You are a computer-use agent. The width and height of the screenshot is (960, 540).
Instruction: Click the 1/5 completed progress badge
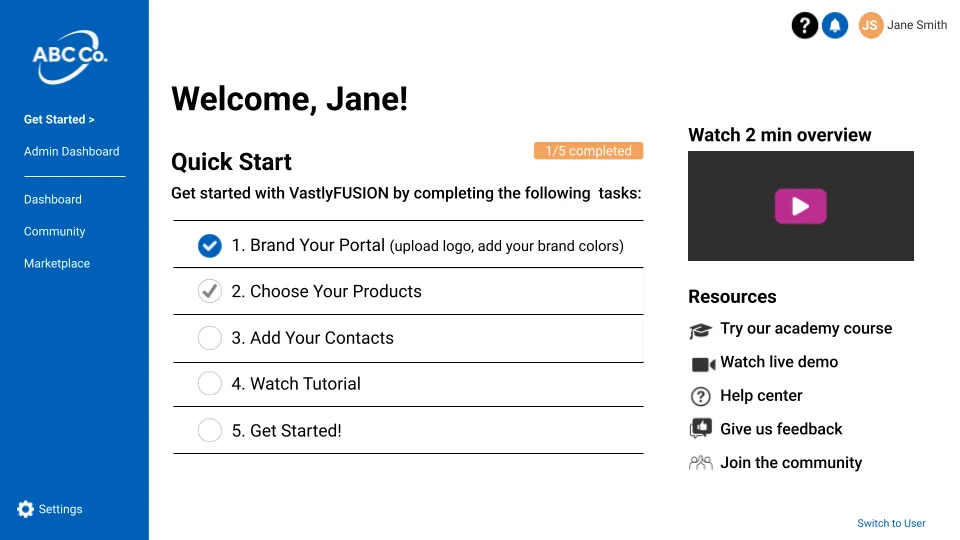[x=588, y=151]
